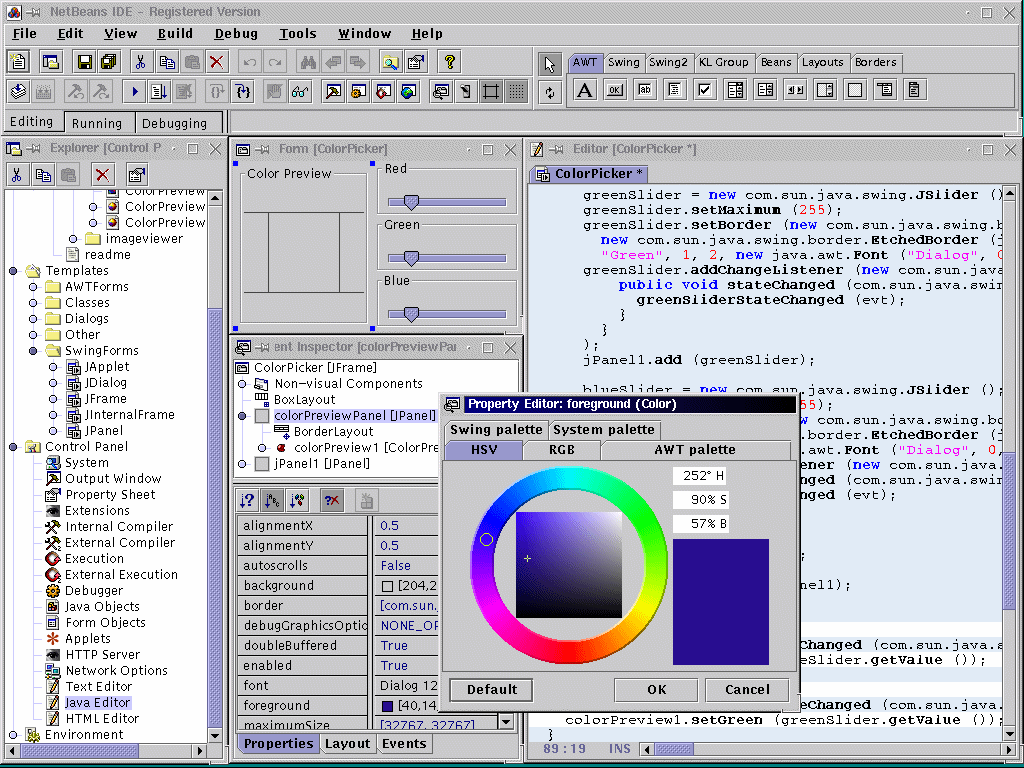The height and width of the screenshot is (768, 1024).
Task: Expand the jPanel1 [JPanel] node
Action: coord(242,464)
